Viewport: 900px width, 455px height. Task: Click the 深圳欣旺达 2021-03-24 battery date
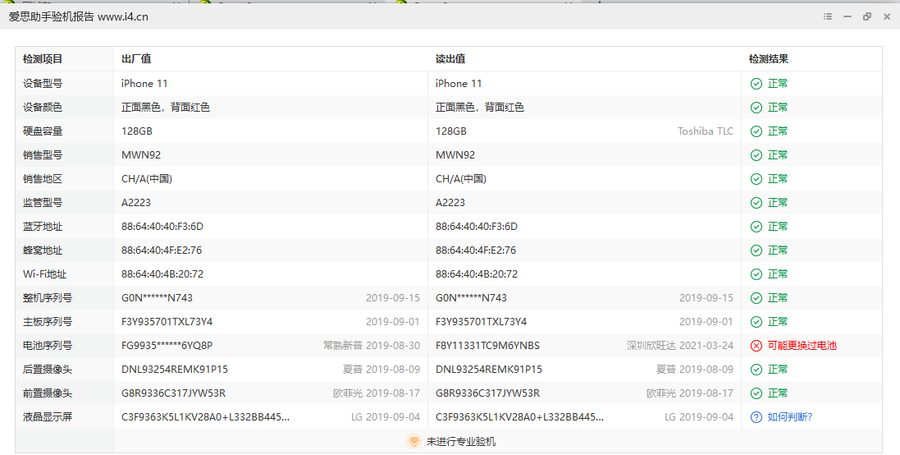pyautogui.click(x=680, y=345)
